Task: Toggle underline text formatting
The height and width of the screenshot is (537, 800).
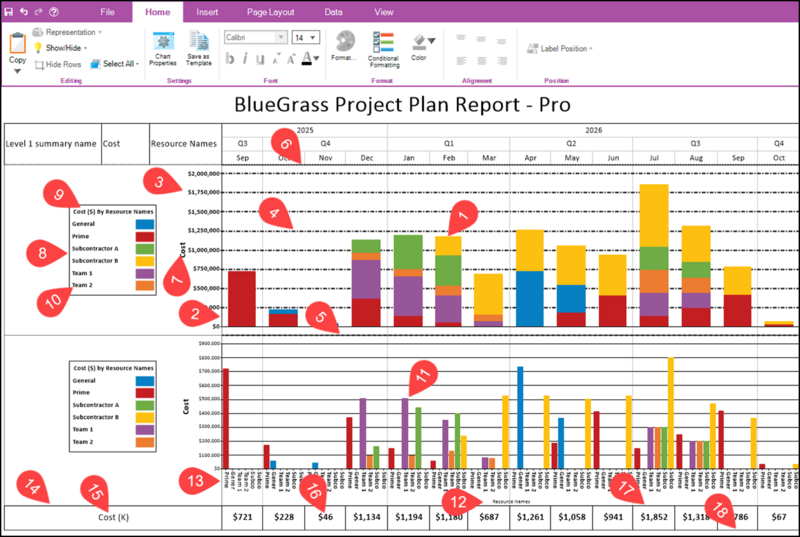Action: click(x=260, y=59)
